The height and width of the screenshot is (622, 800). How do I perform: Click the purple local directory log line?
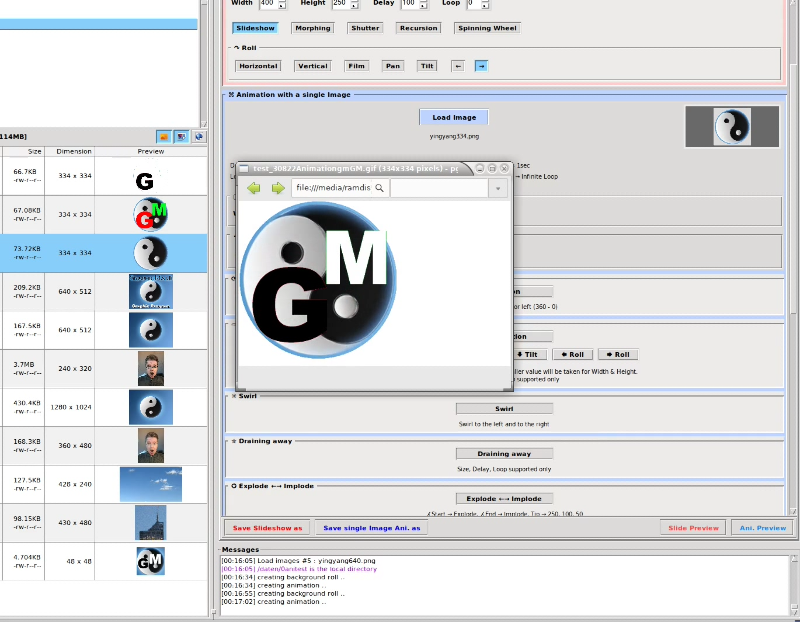tap(299, 568)
